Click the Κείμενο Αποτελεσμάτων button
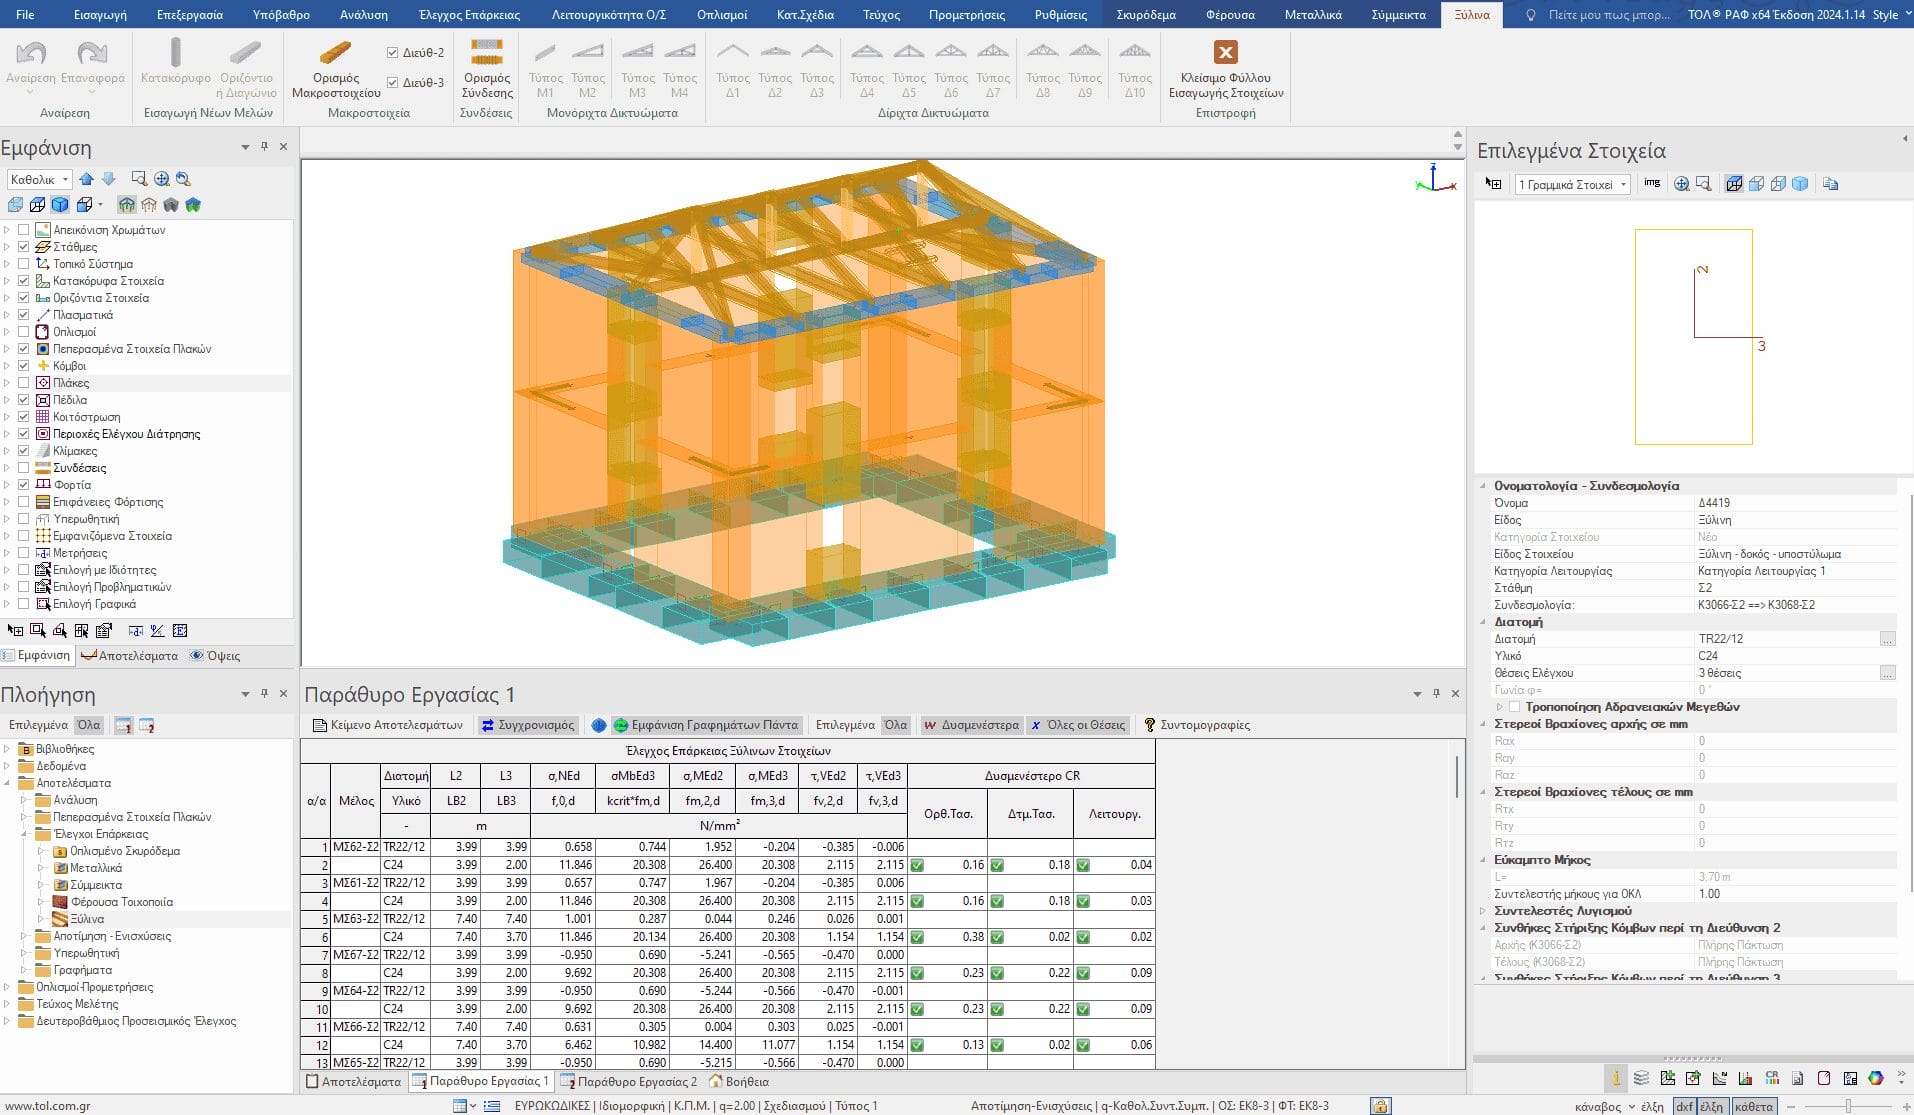This screenshot has height=1115, width=1914. (388, 725)
